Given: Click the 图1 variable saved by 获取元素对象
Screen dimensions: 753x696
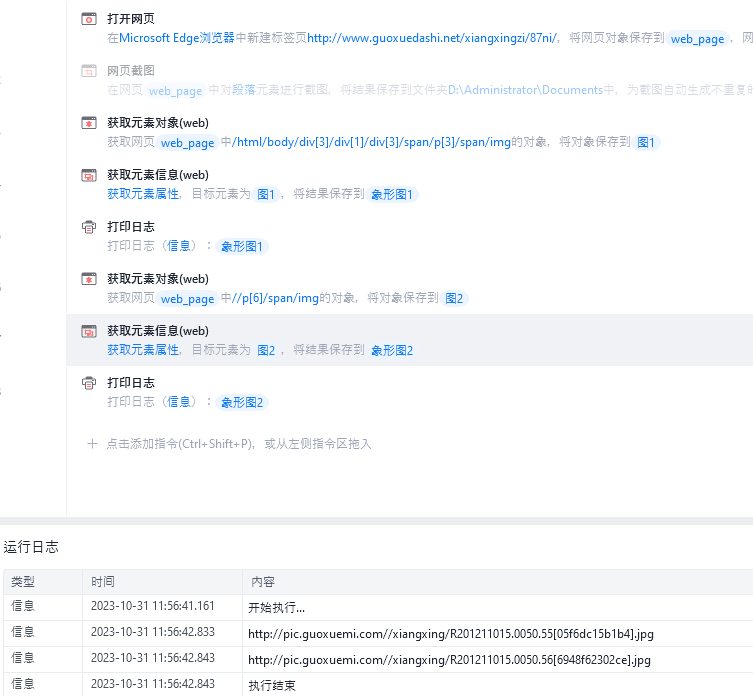Looking at the screenshot, I should click(646, 143).
